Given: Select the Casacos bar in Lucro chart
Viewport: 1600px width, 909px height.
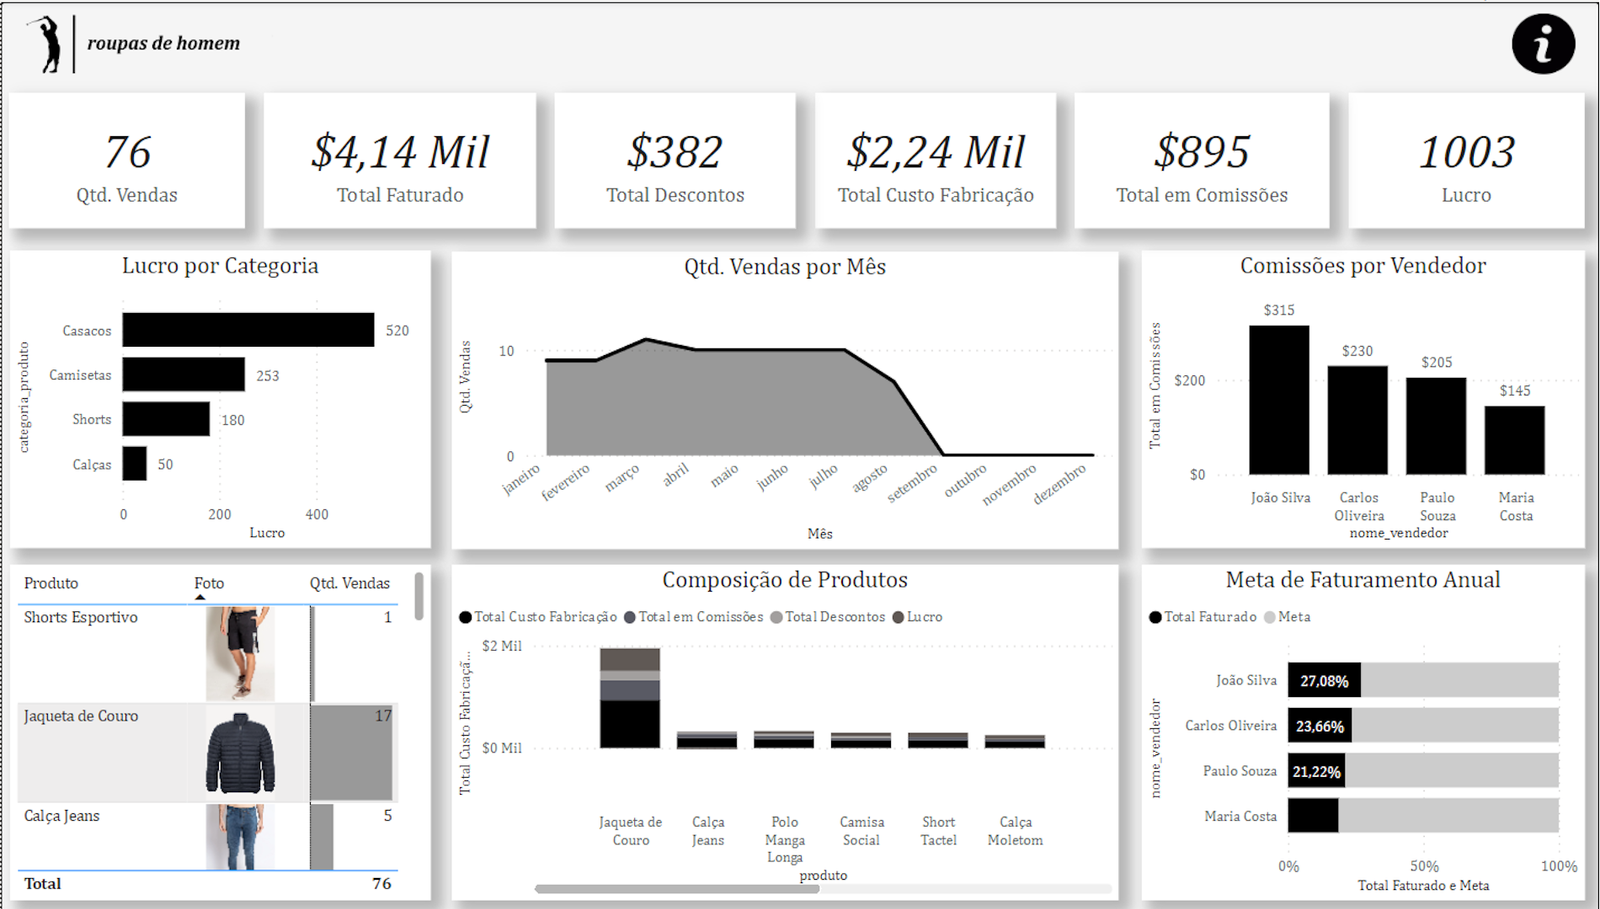Looking at the screenshot, I should point(248,330).
